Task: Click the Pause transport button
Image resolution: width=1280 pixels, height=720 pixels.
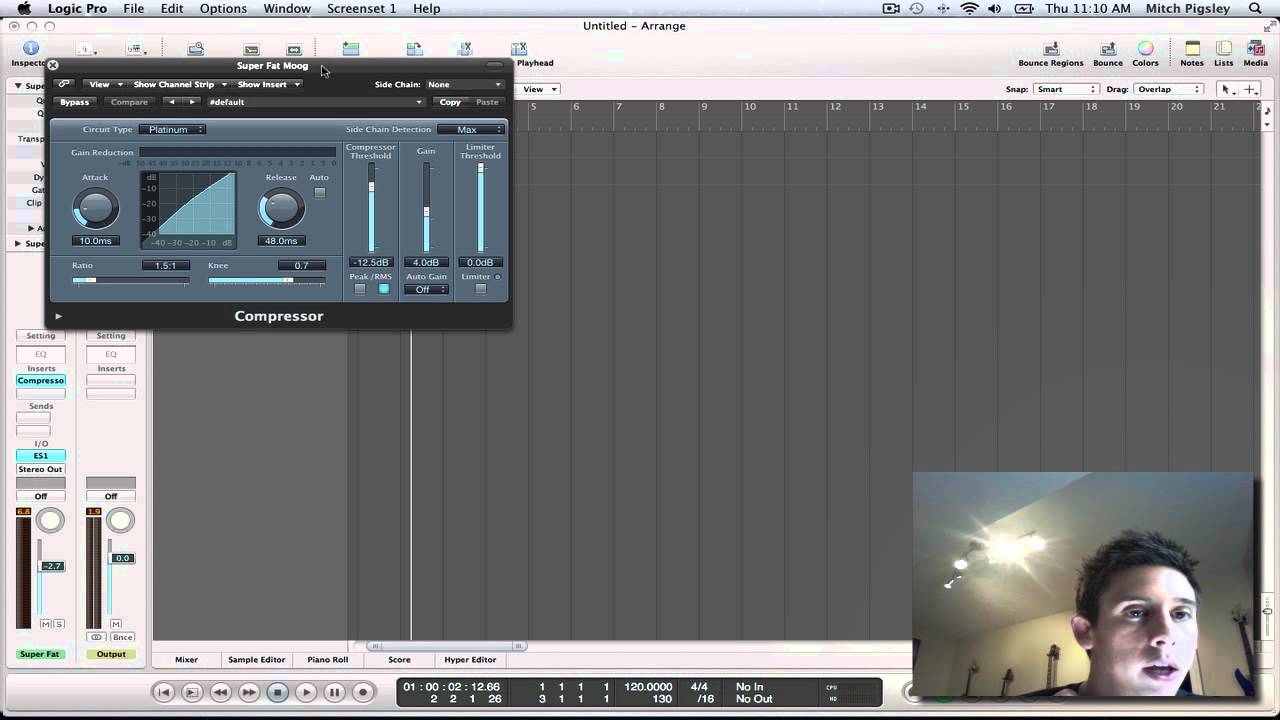Action: click(x=335, y=691)
